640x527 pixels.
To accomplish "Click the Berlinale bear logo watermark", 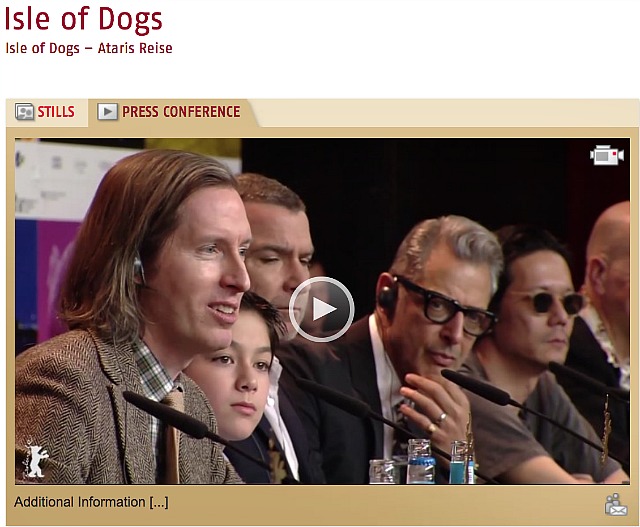I will [36, 459].
